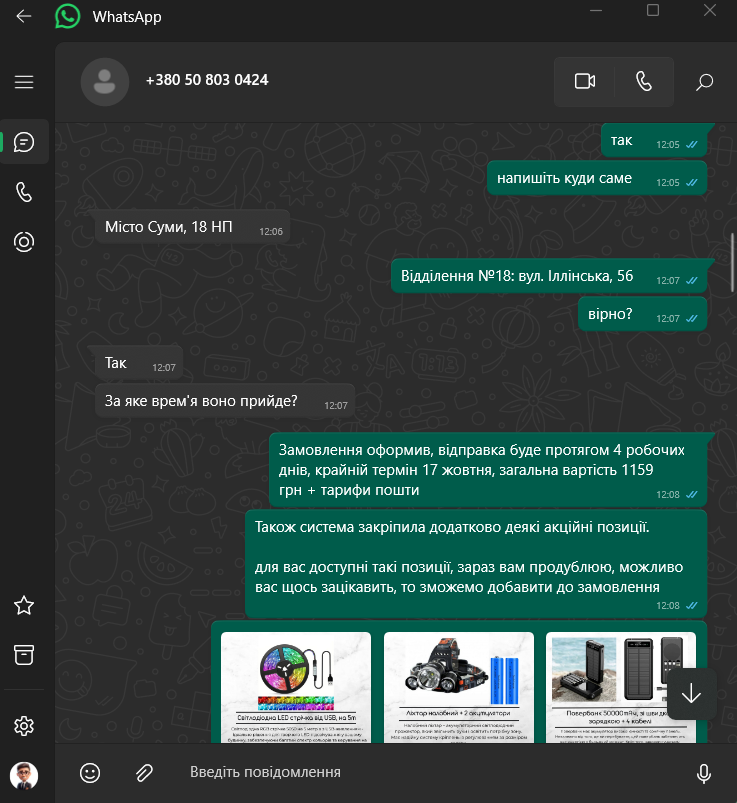737x803 pixels.
Task: Select the incoming 'Так' message at 12:07
Action: coord(139,363)
